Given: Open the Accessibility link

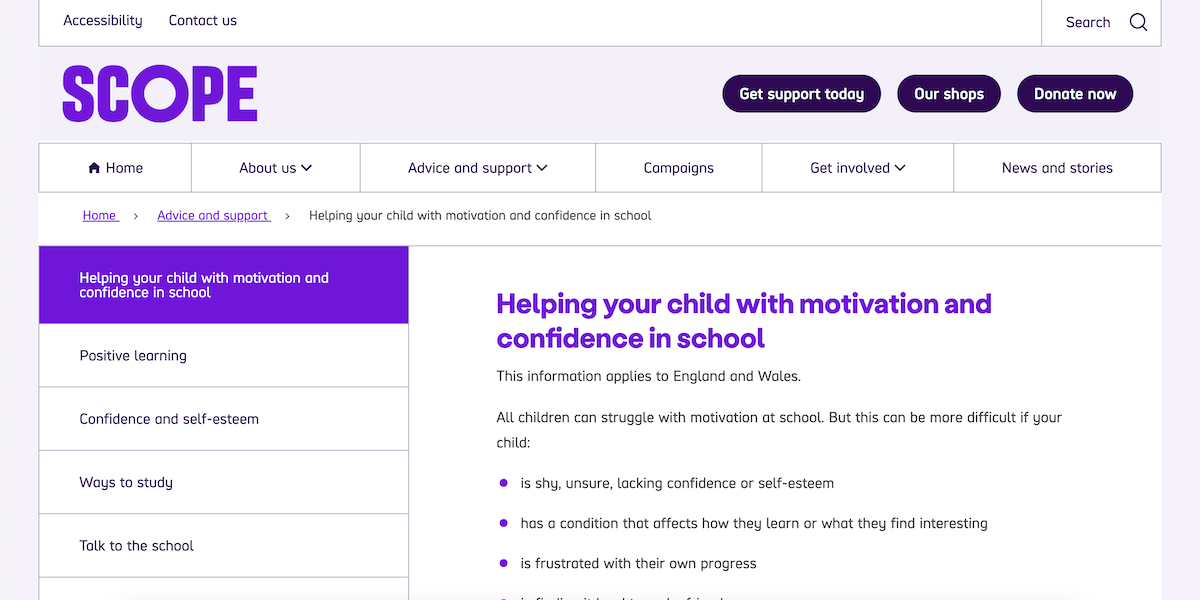Looking at the screenshot, I should [103, 20].
